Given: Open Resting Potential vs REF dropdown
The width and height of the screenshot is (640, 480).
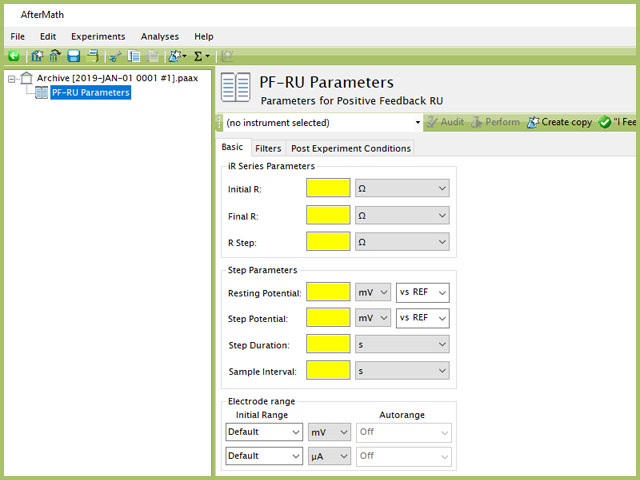Looking at the screenshot, I should click(x=422, y=293).
